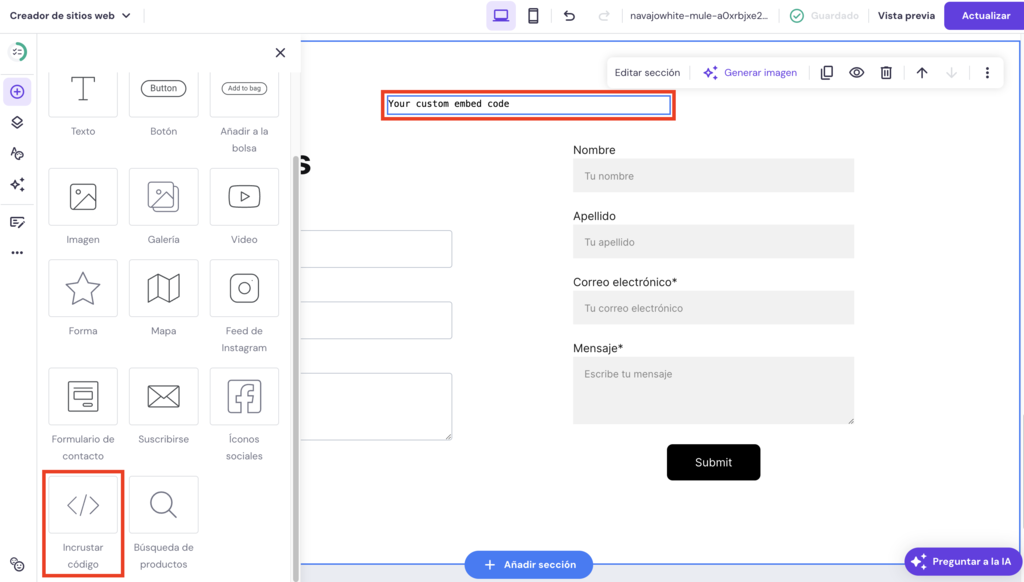Click the Tu nombre input field
1024x582 pixels.
pyautogui.click(x=713, y=175)
